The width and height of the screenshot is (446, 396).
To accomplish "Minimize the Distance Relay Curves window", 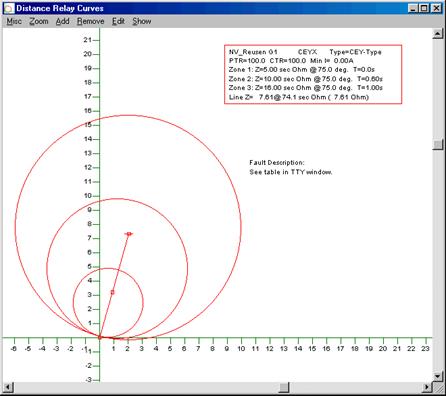I will point(413,8).
